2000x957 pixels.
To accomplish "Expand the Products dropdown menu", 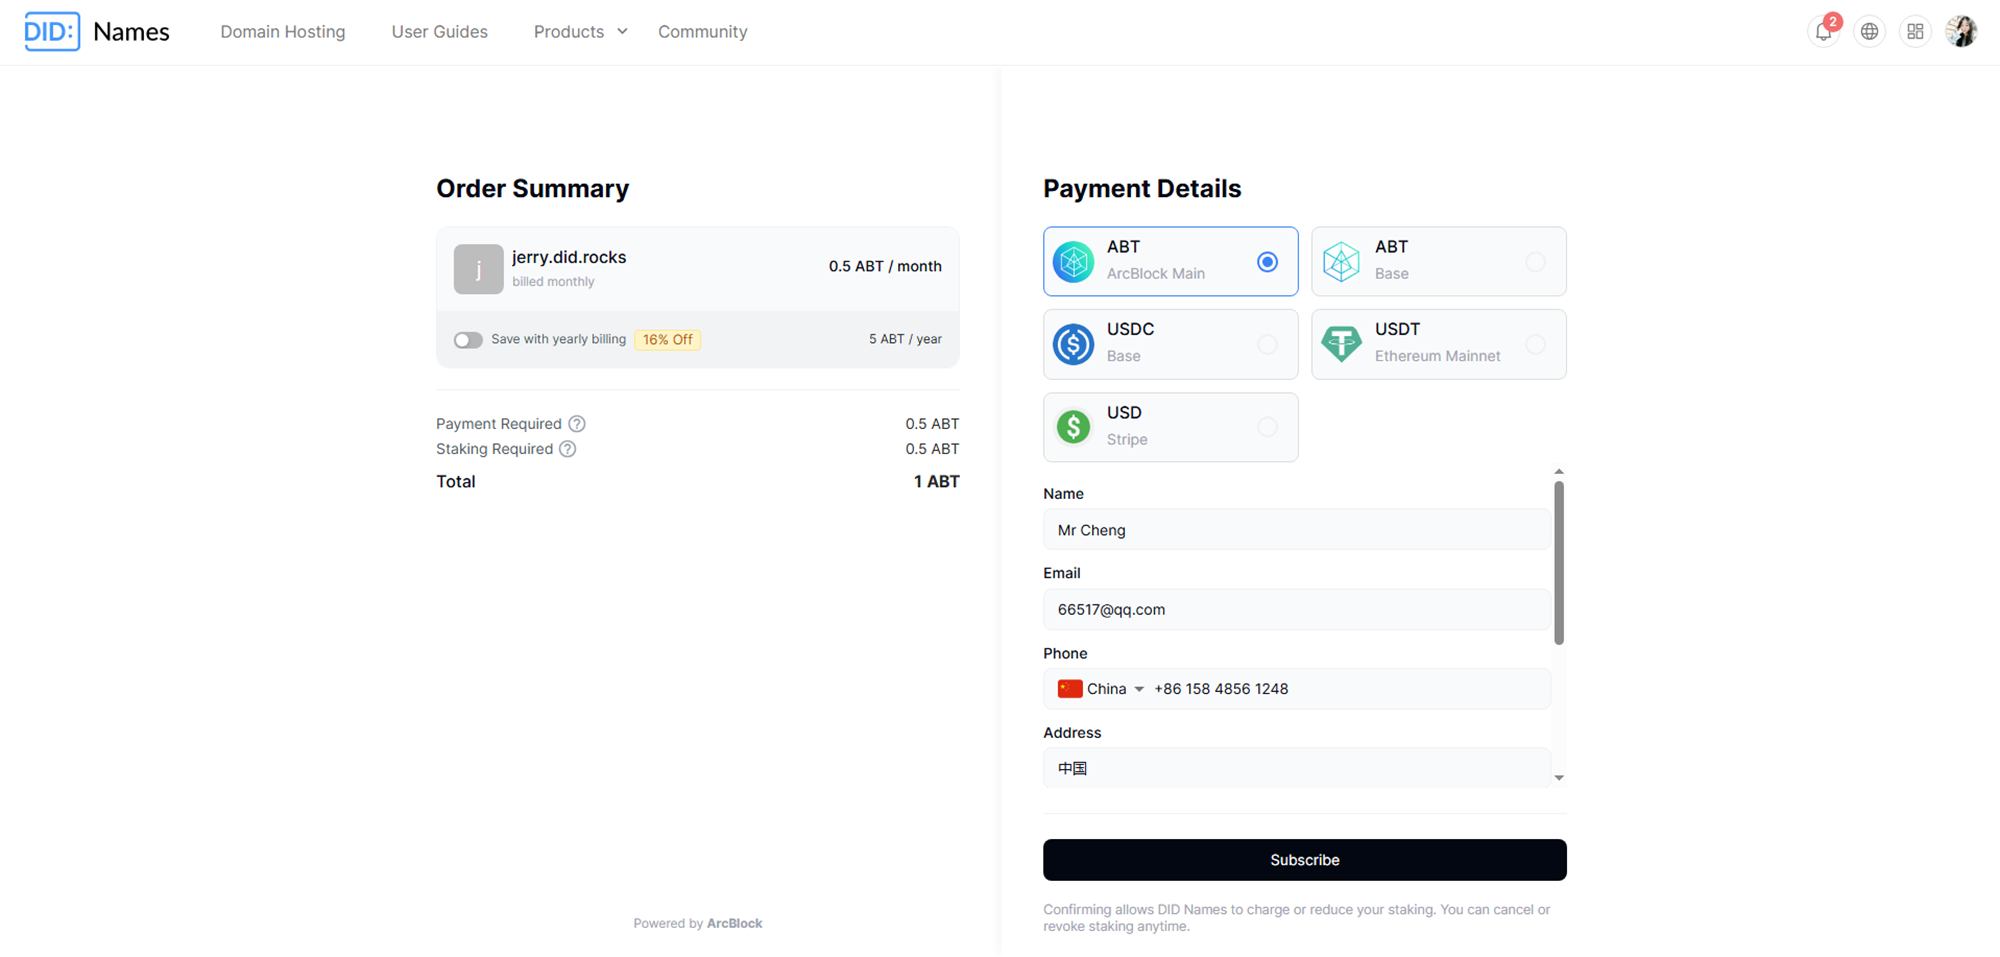I will click(x=580, y=32).
